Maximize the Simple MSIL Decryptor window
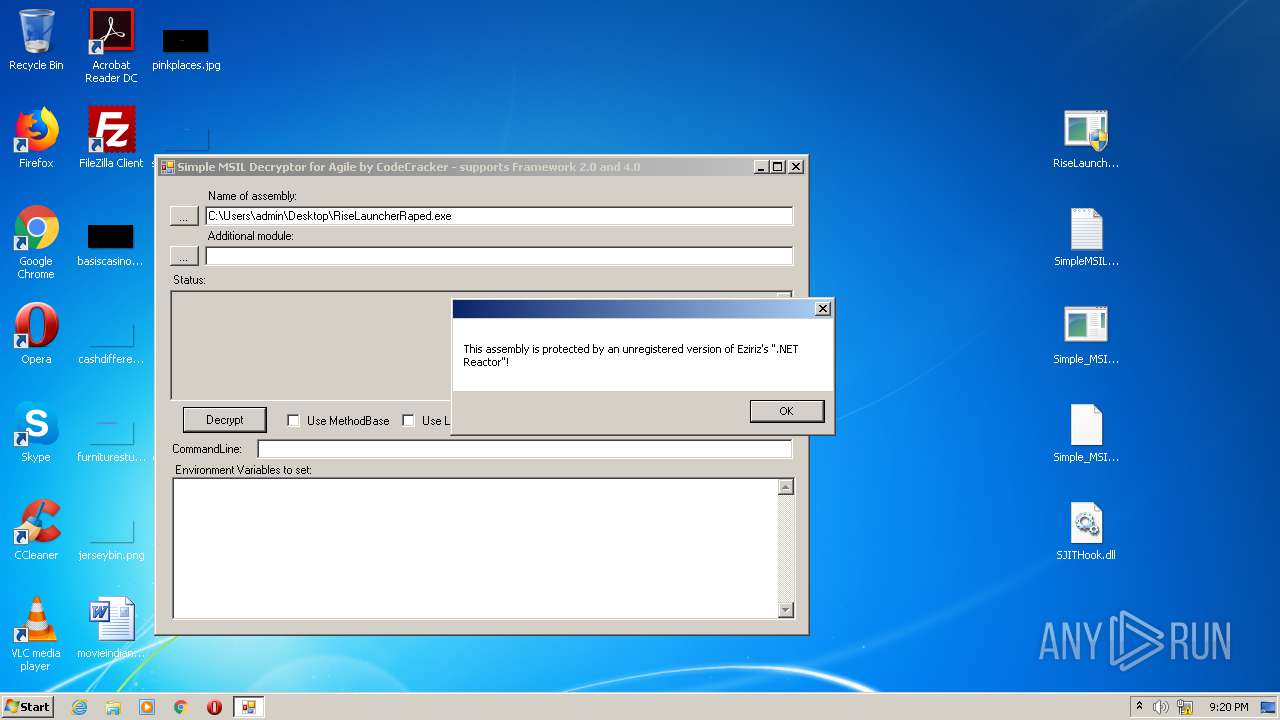The width and height of the screenshot is (1280, 720). coord(778,167)
